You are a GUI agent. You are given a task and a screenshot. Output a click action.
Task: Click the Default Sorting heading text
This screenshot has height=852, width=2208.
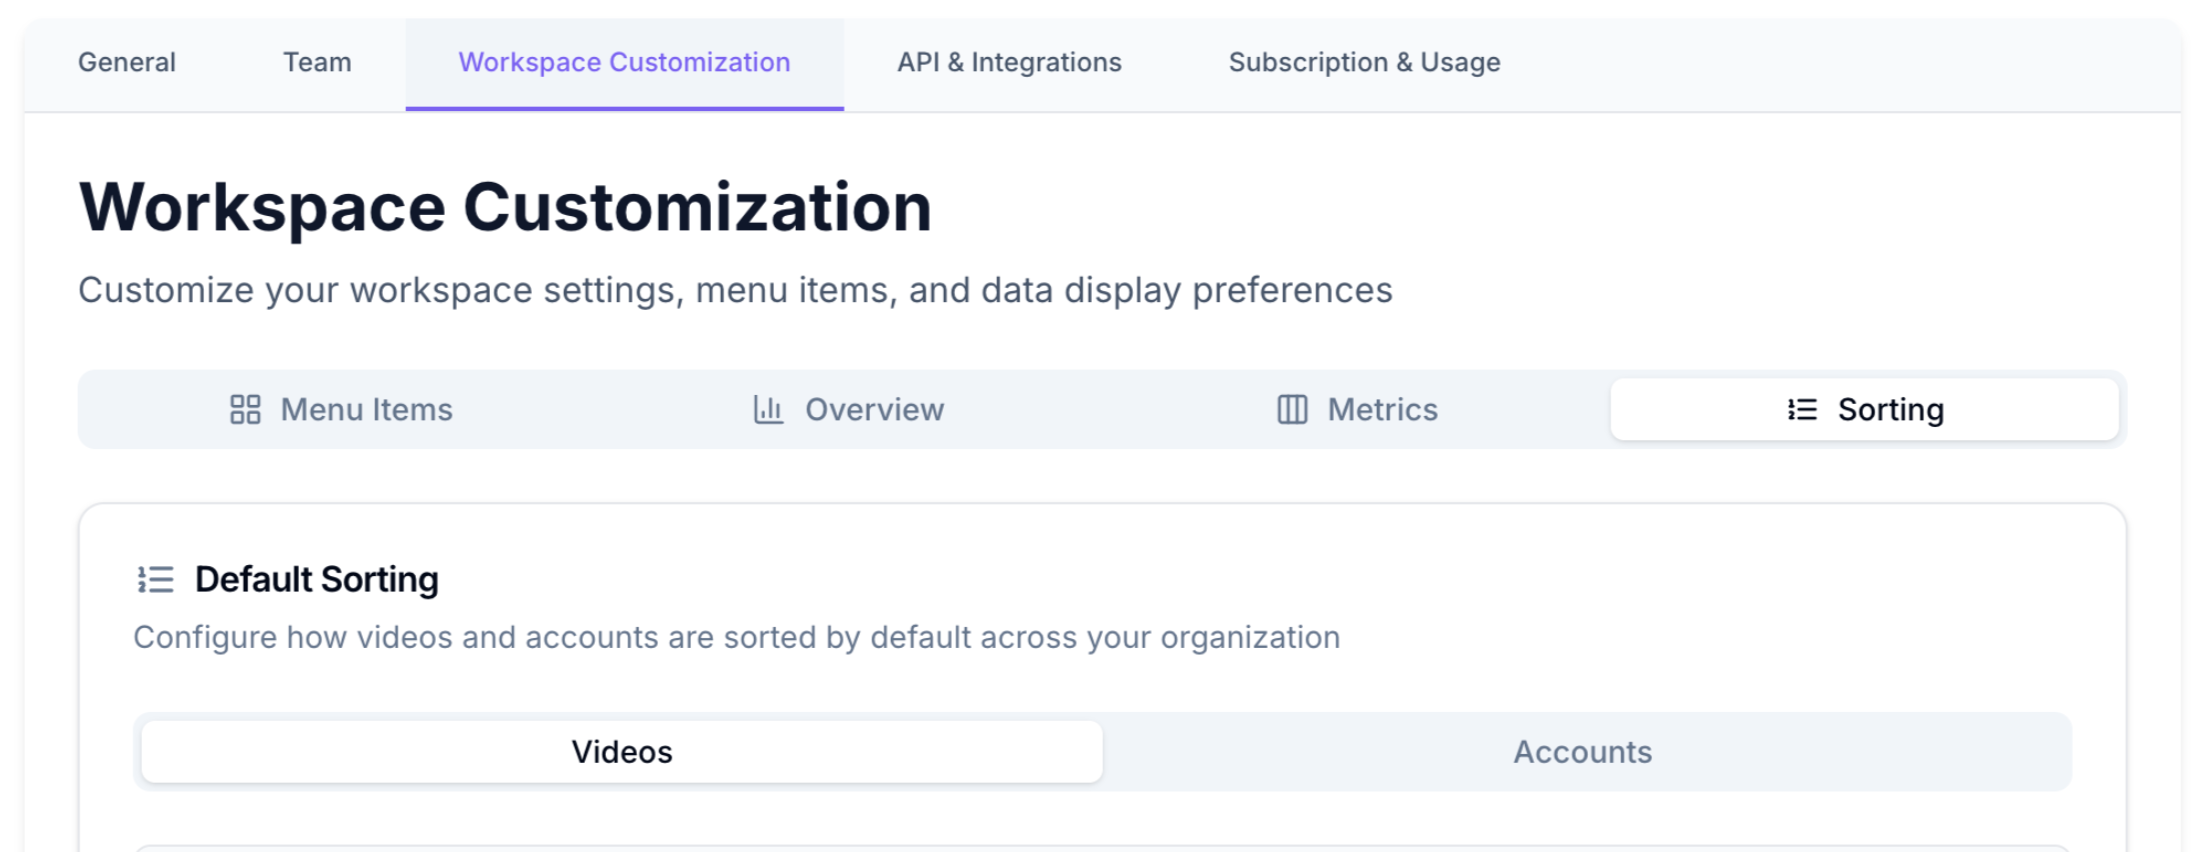(x=316, y=580)
